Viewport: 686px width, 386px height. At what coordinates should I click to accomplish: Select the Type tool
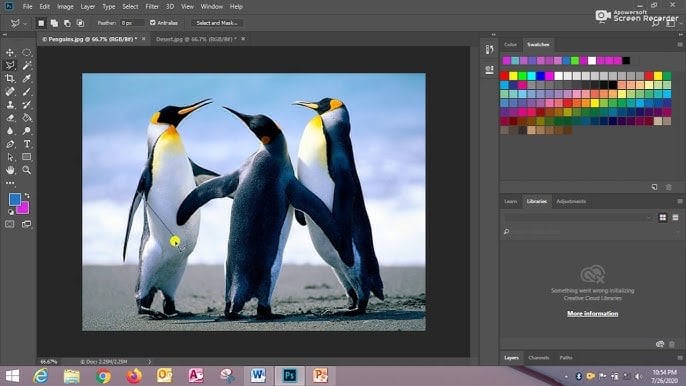coord(27,144)
